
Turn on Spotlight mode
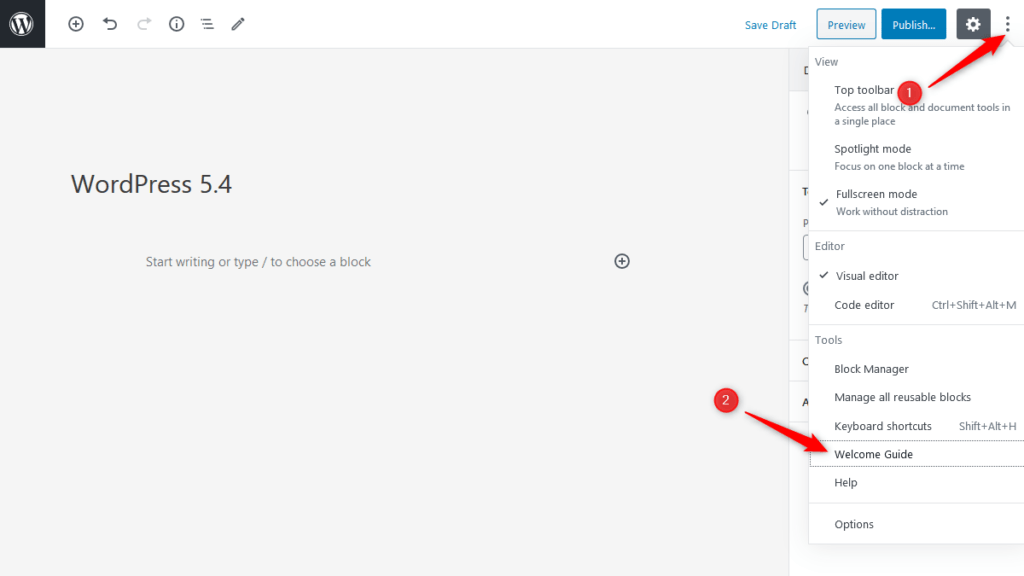click(x=916, y=157)
